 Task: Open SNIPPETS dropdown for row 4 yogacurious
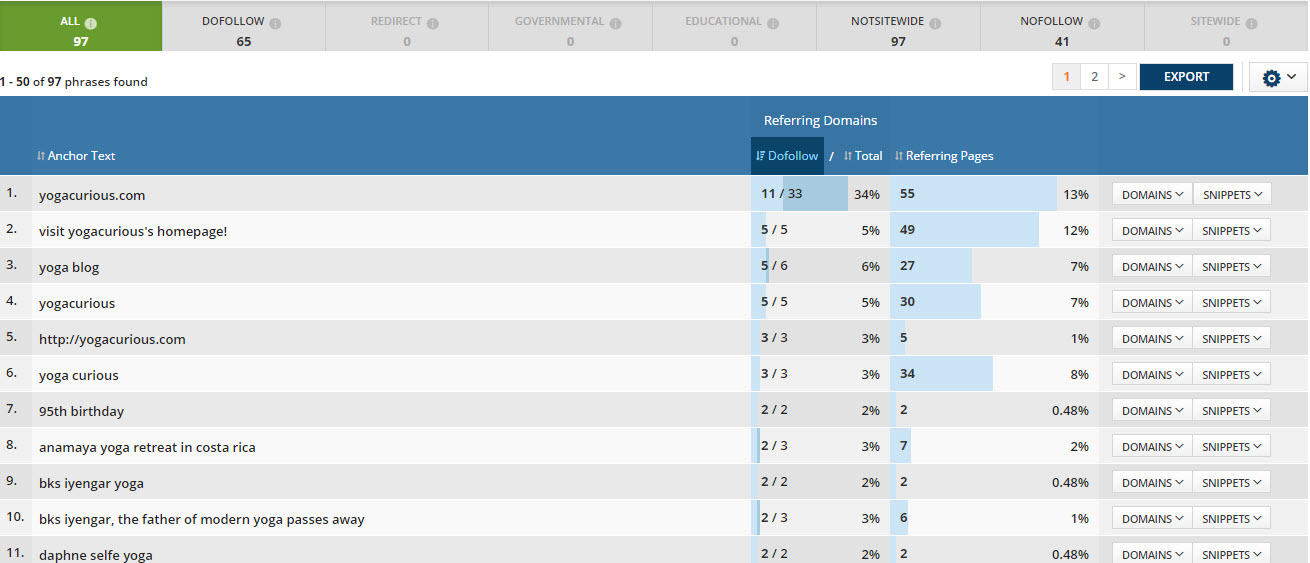(x=1231, y=302)
